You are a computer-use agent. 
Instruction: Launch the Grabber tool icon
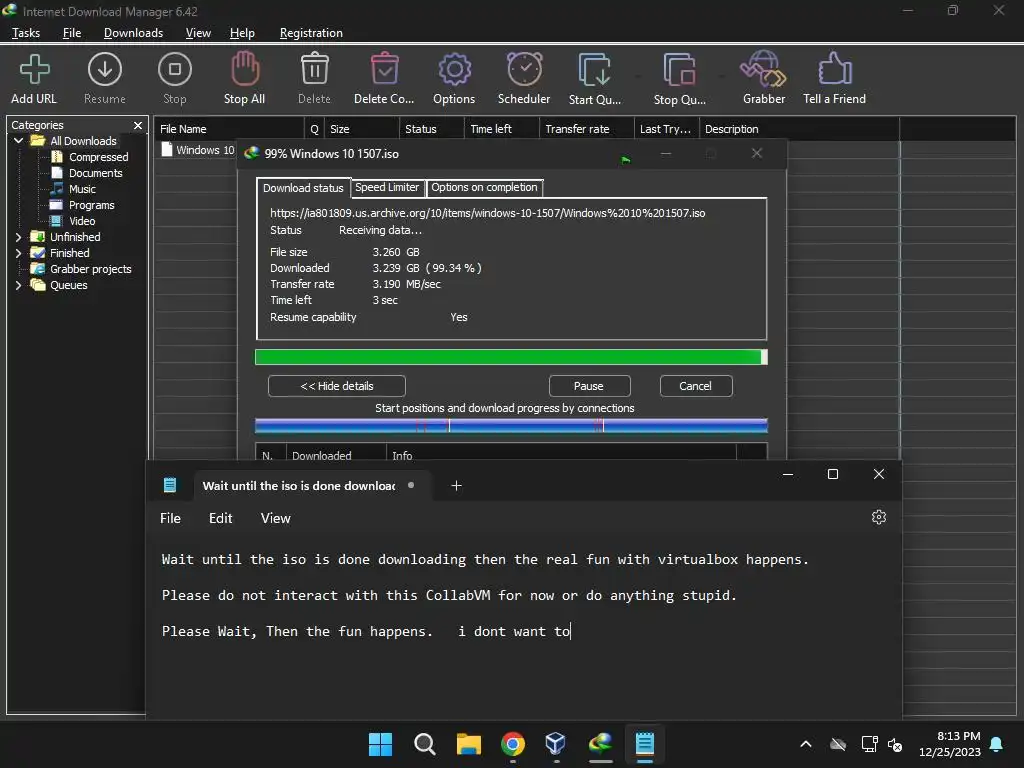point(763,69)
